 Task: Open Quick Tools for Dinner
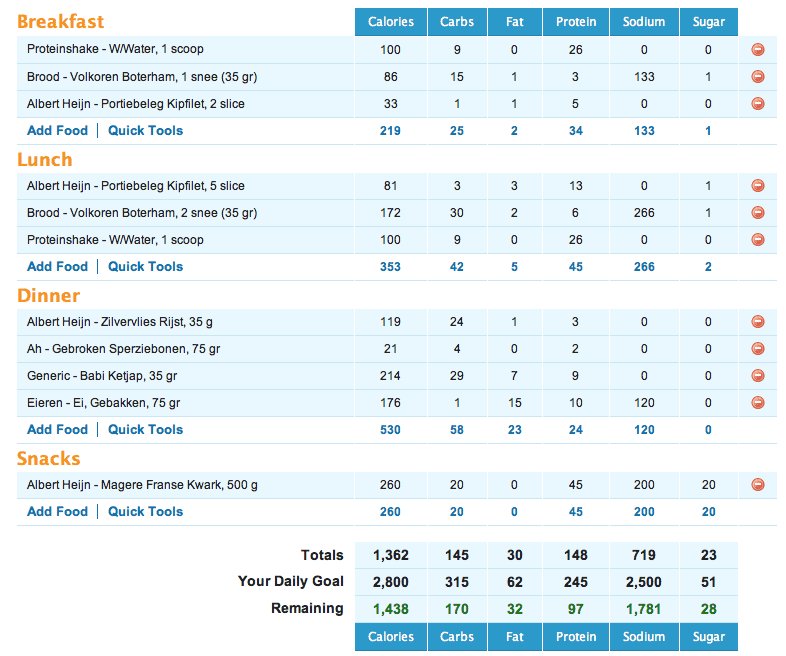[x=145, y=430]
